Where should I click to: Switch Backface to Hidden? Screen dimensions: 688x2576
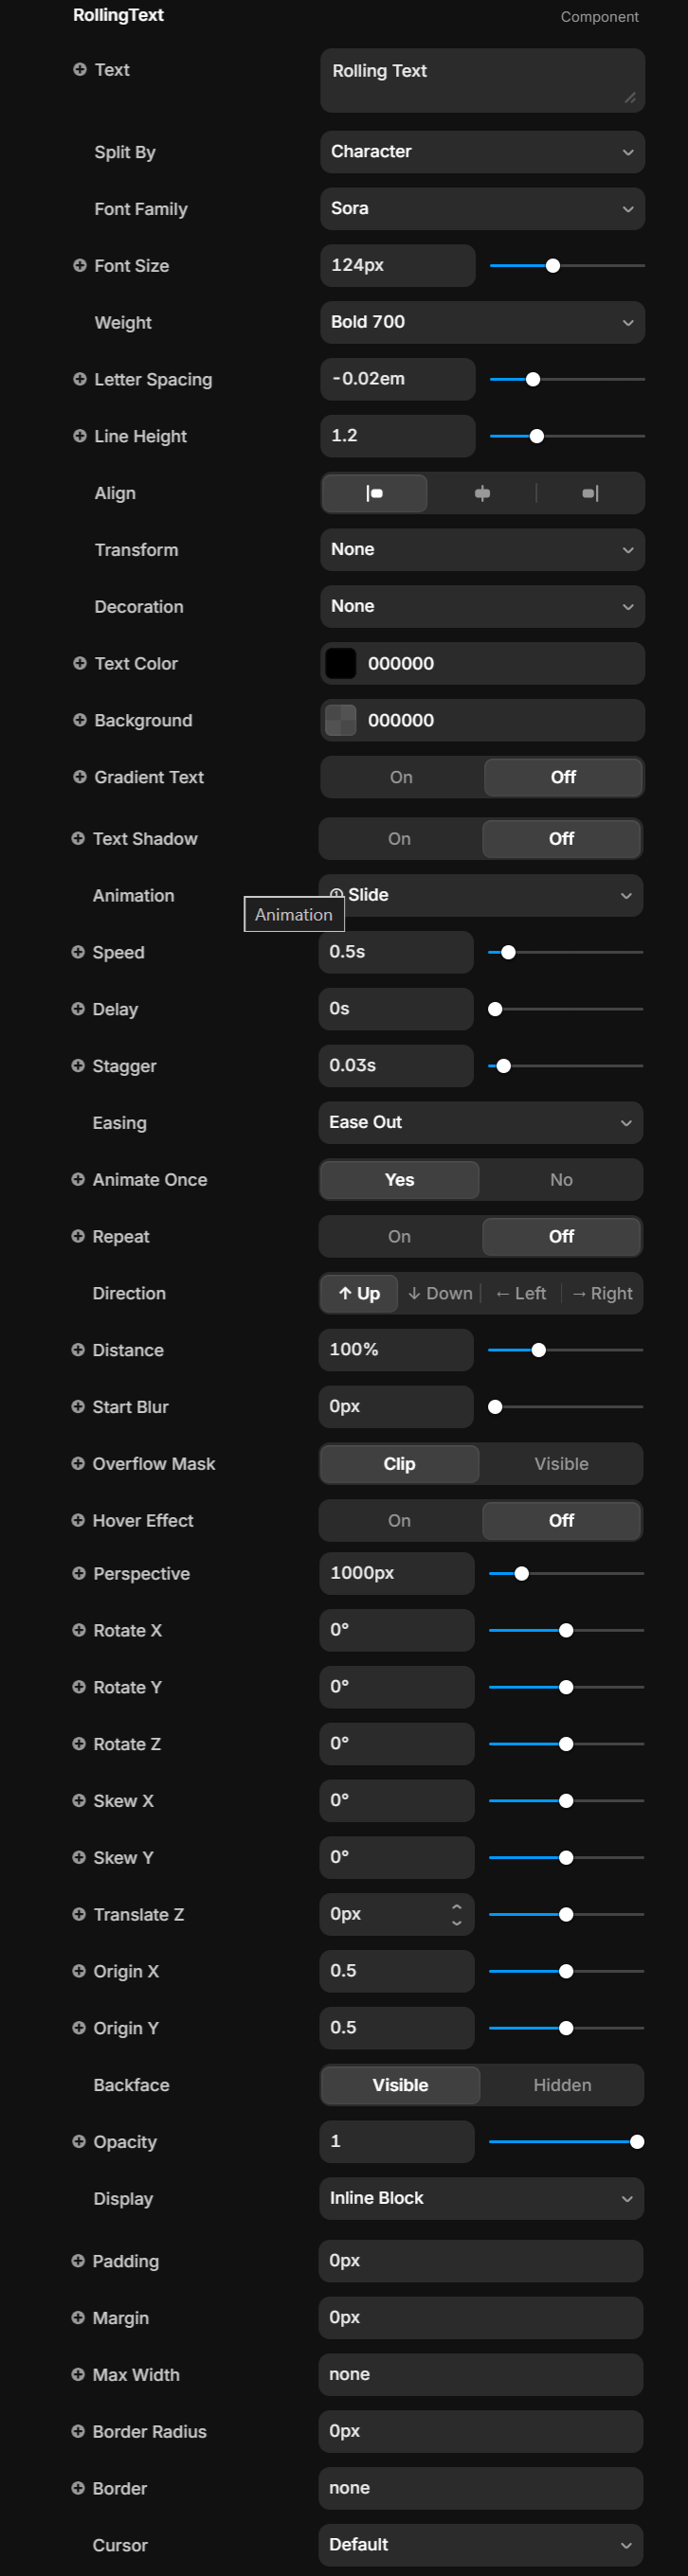[562, 2085]
